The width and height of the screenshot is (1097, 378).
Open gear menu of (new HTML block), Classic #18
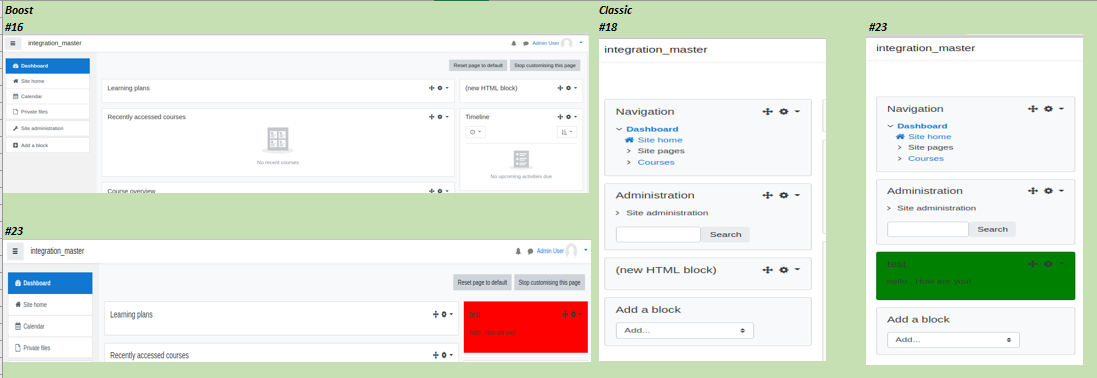click(789, 270)
